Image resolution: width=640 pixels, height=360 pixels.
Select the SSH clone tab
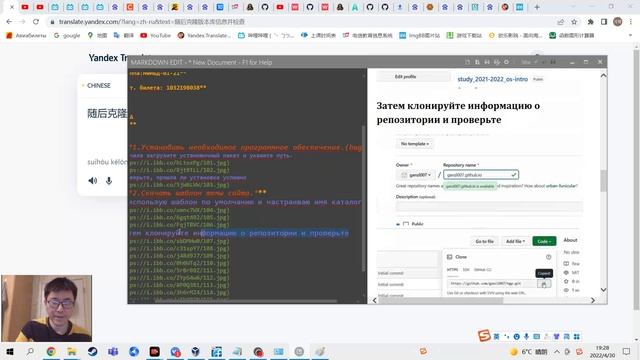[x=466, y=269]
